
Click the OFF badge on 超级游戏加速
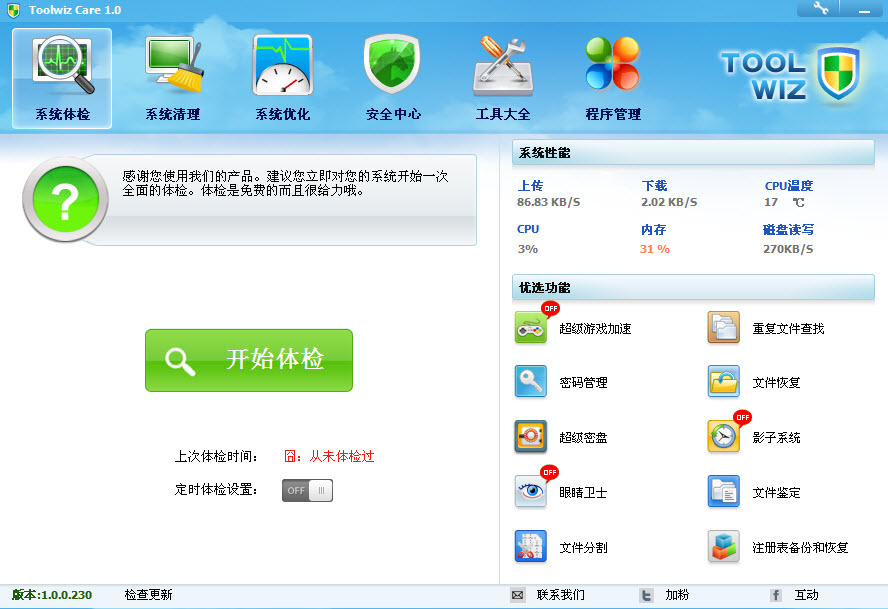[550, 308]
